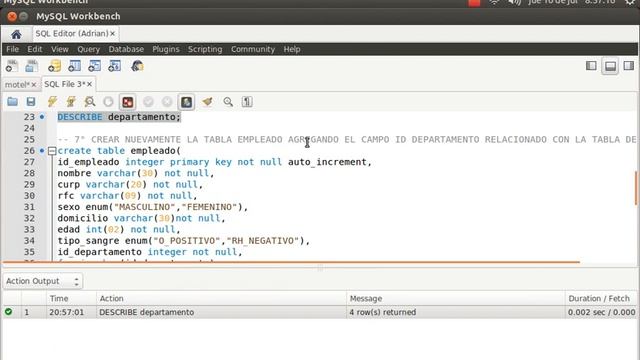This screenshot has height=360, width=640.
Task: Beautify the SQL script with broom icon
Action: [207, 102]
